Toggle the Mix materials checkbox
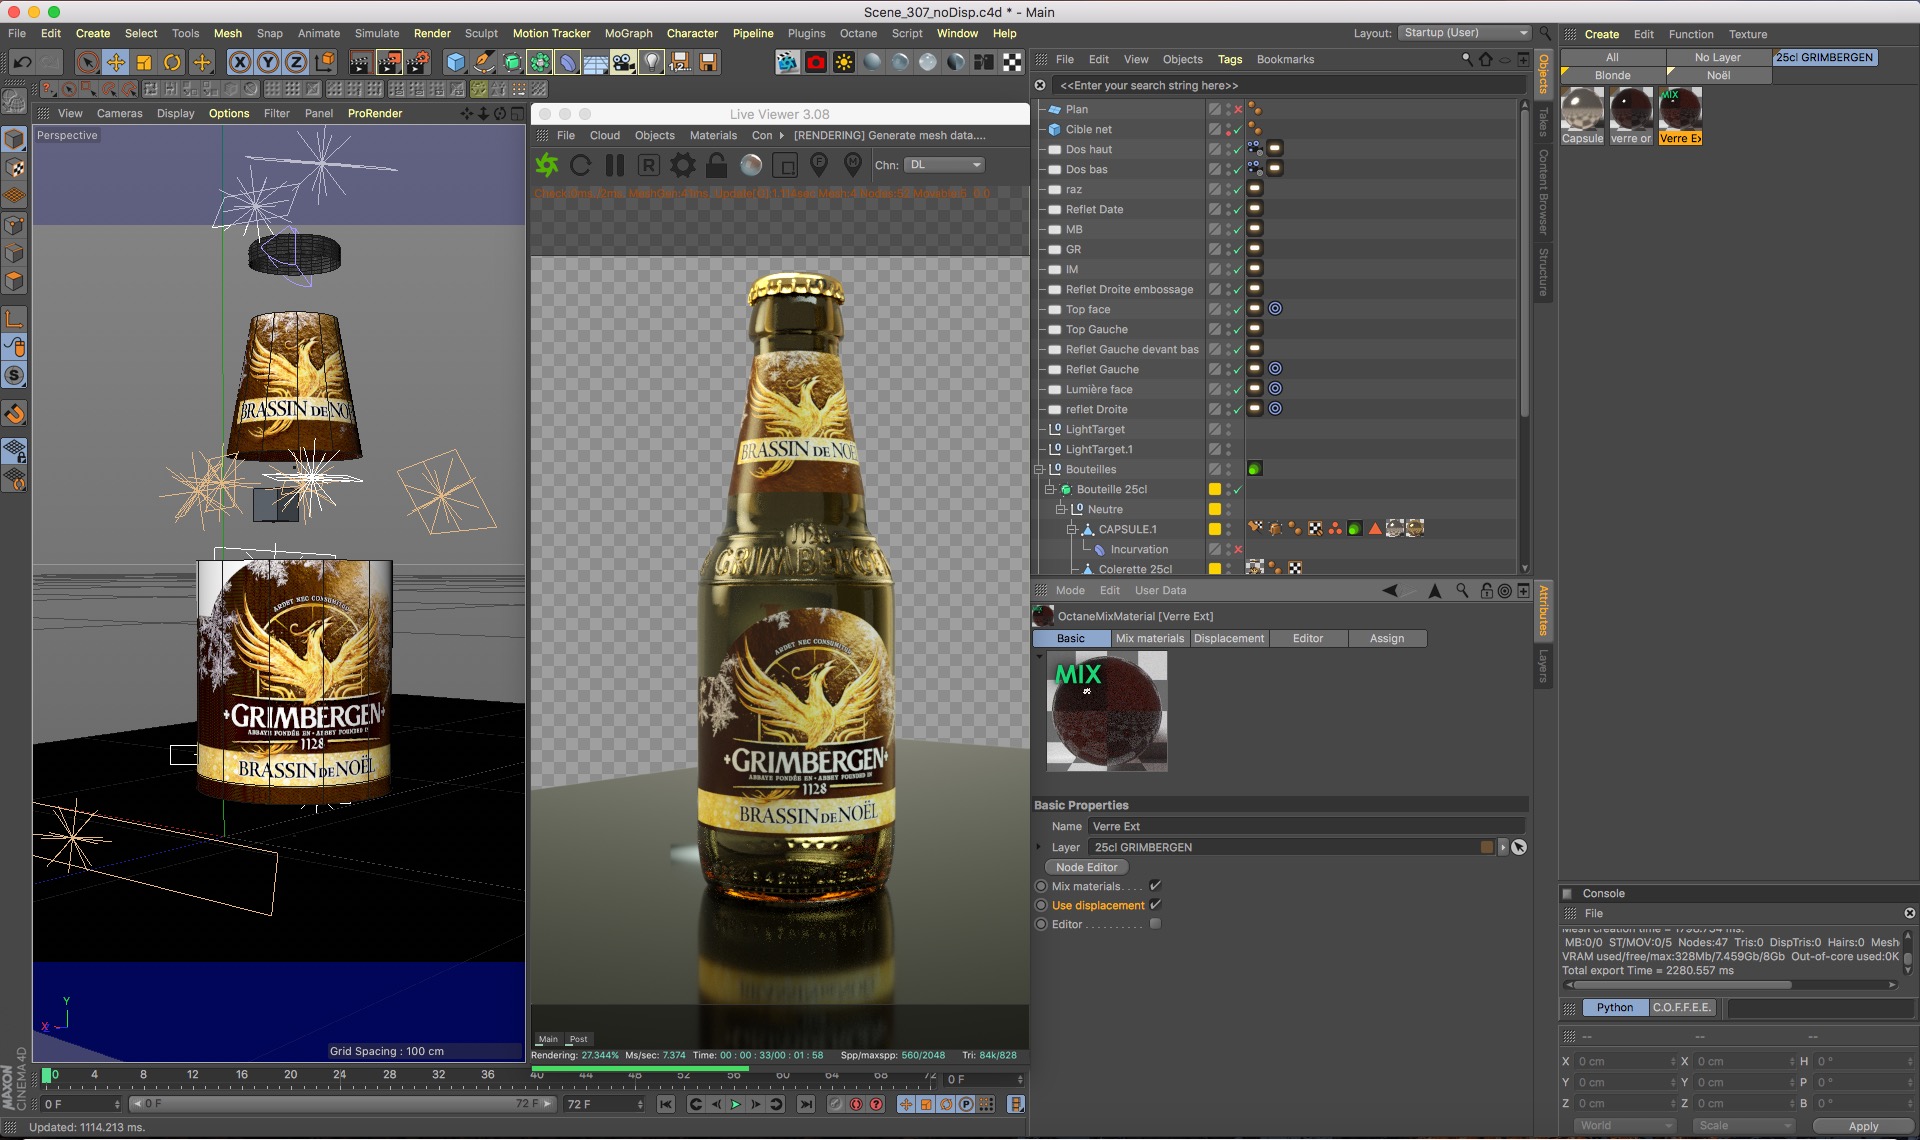The width and height of the screenshot is (1920, 1140). 1155,886
